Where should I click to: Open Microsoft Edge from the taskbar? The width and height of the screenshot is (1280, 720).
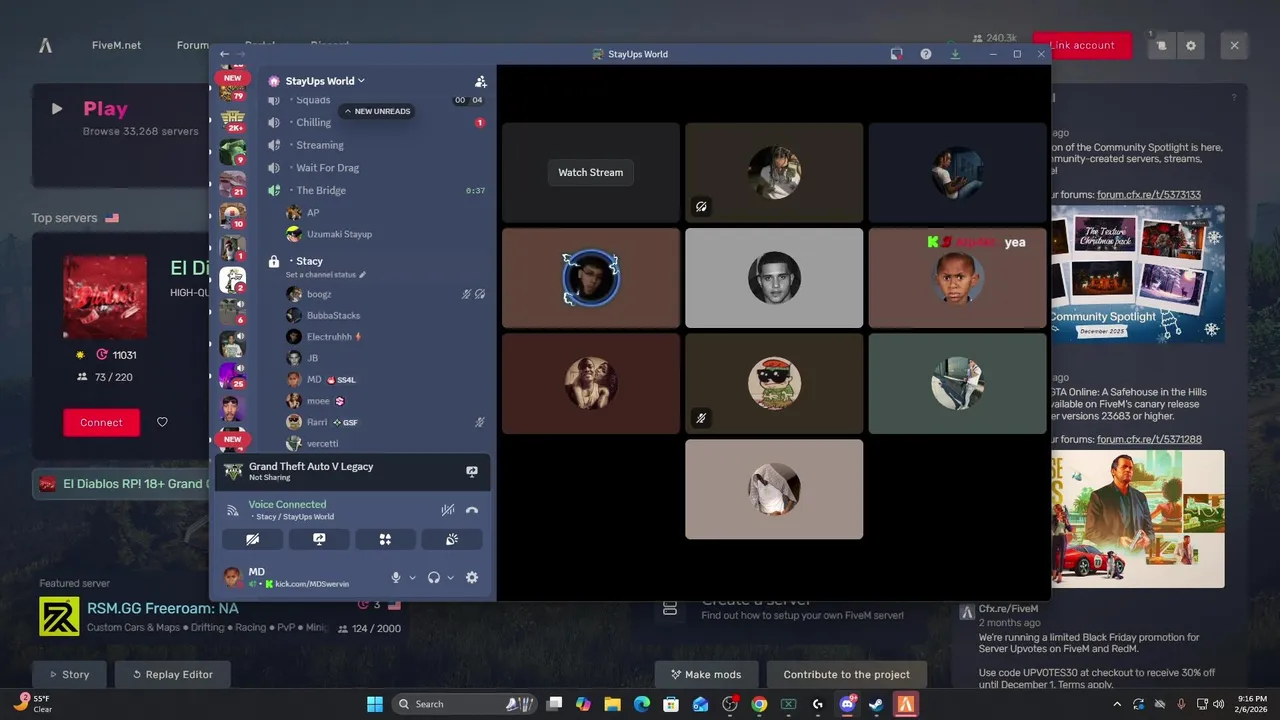[642, 704]
